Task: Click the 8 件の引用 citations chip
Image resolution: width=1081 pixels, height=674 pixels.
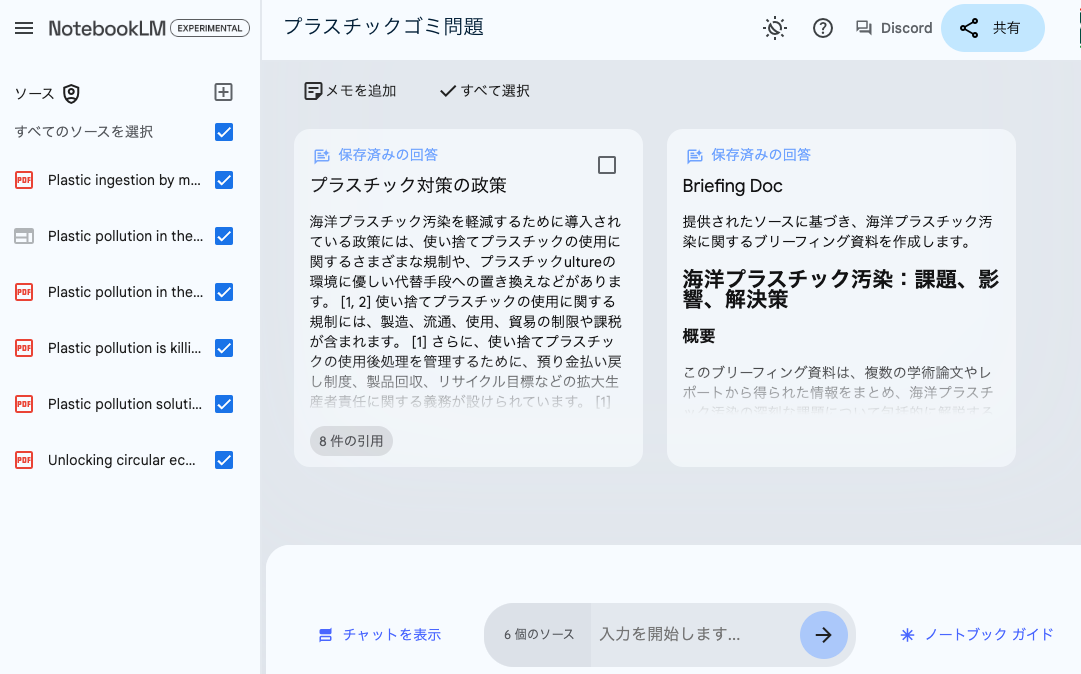Action: click(x=351, y=441)
